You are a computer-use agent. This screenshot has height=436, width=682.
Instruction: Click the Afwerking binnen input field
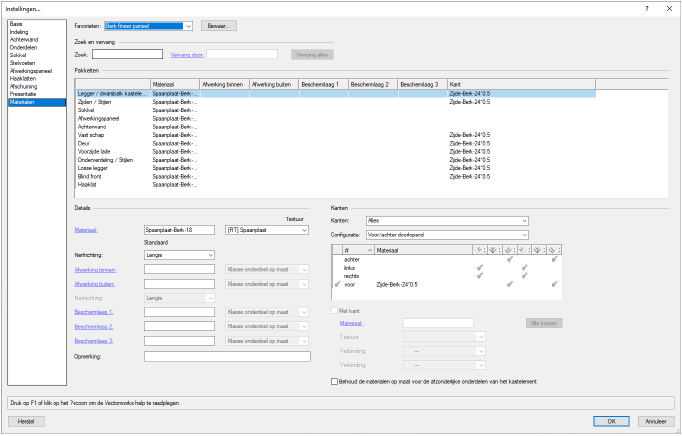pos(179,270)
